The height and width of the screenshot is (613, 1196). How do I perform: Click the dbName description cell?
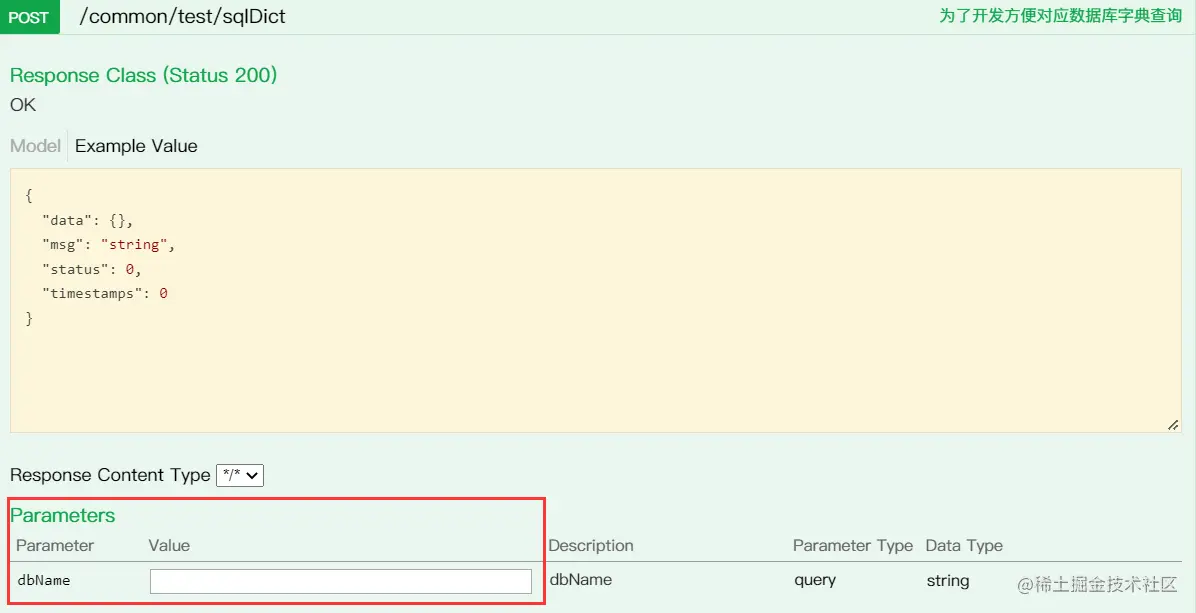pyautogui.click(x=580, y=579)
